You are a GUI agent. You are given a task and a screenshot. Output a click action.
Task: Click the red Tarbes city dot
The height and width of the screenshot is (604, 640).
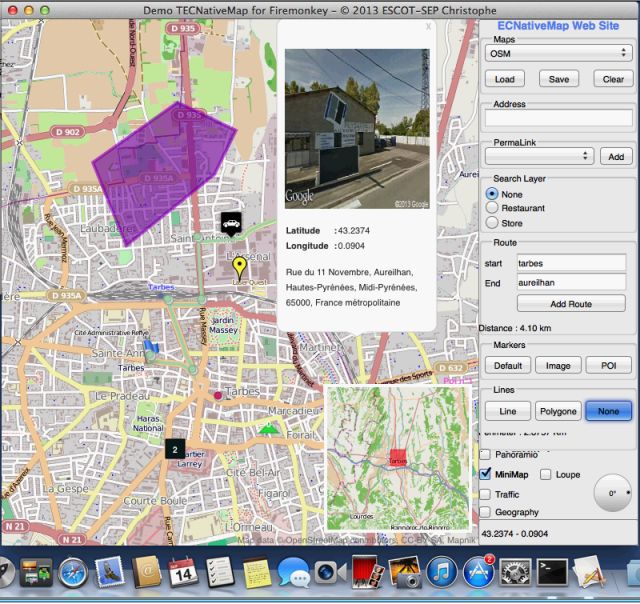click(218, 395)
